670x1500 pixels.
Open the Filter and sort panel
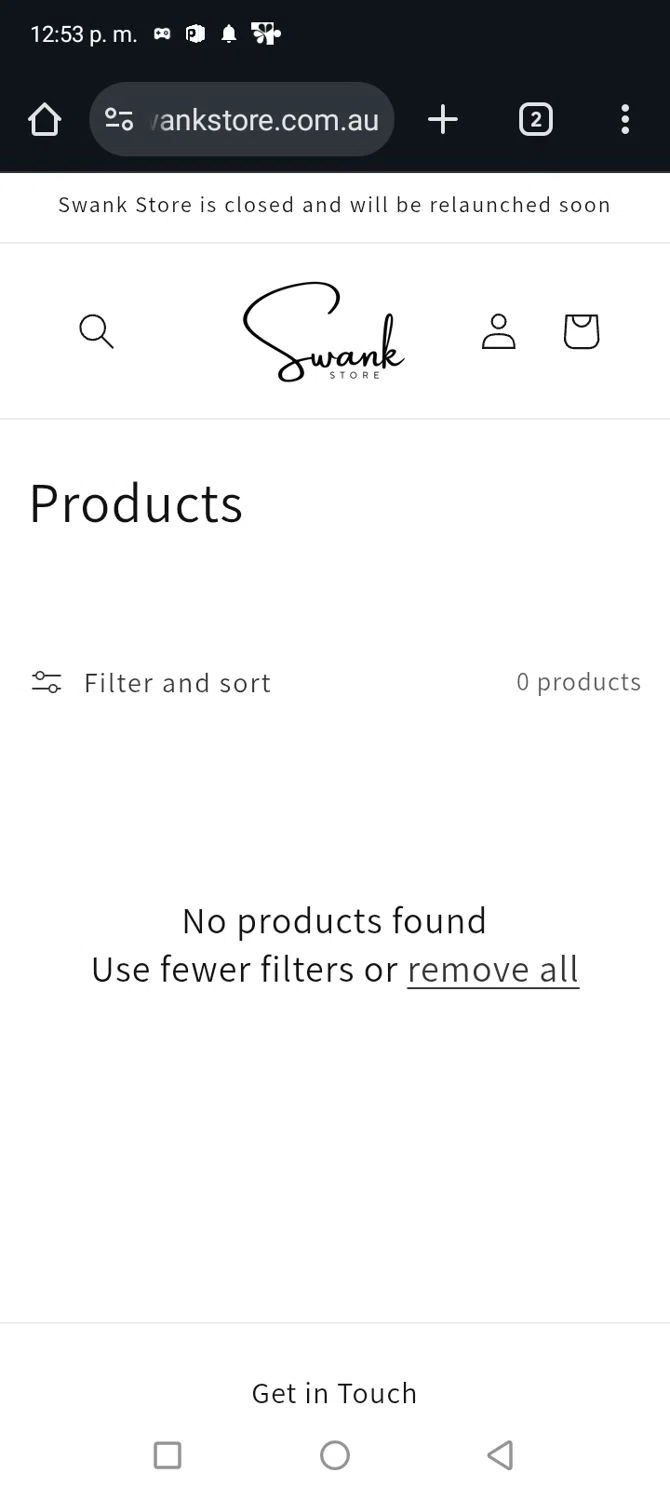[177, 683]
